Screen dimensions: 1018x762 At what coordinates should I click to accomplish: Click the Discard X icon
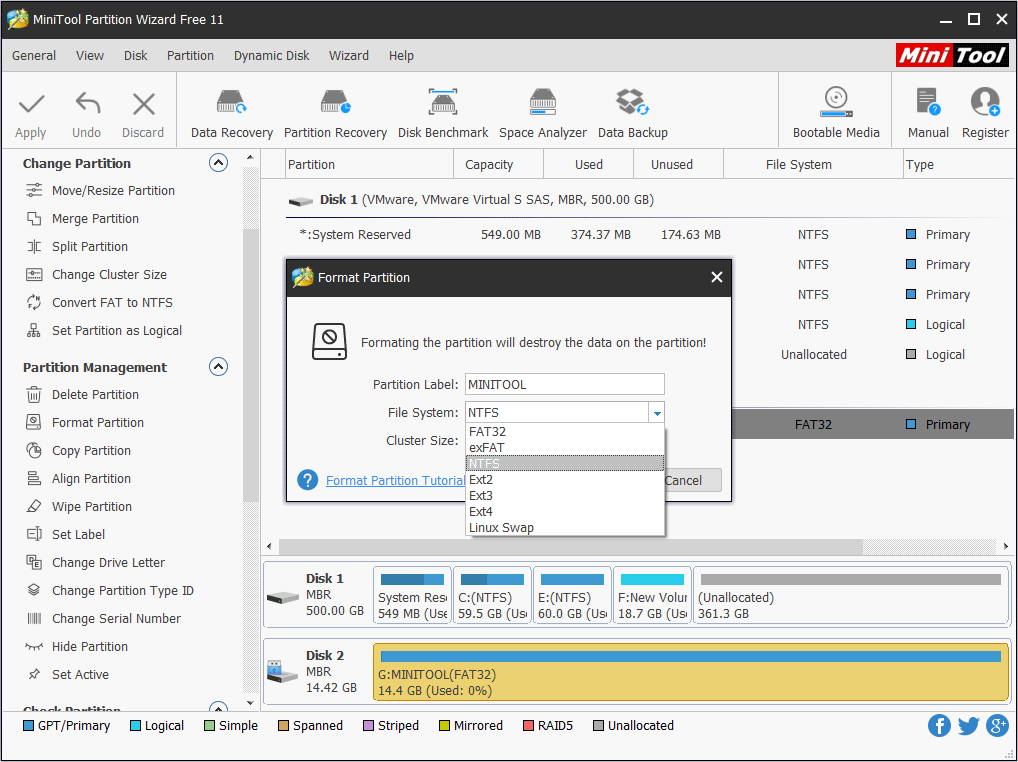coord(143,104)
